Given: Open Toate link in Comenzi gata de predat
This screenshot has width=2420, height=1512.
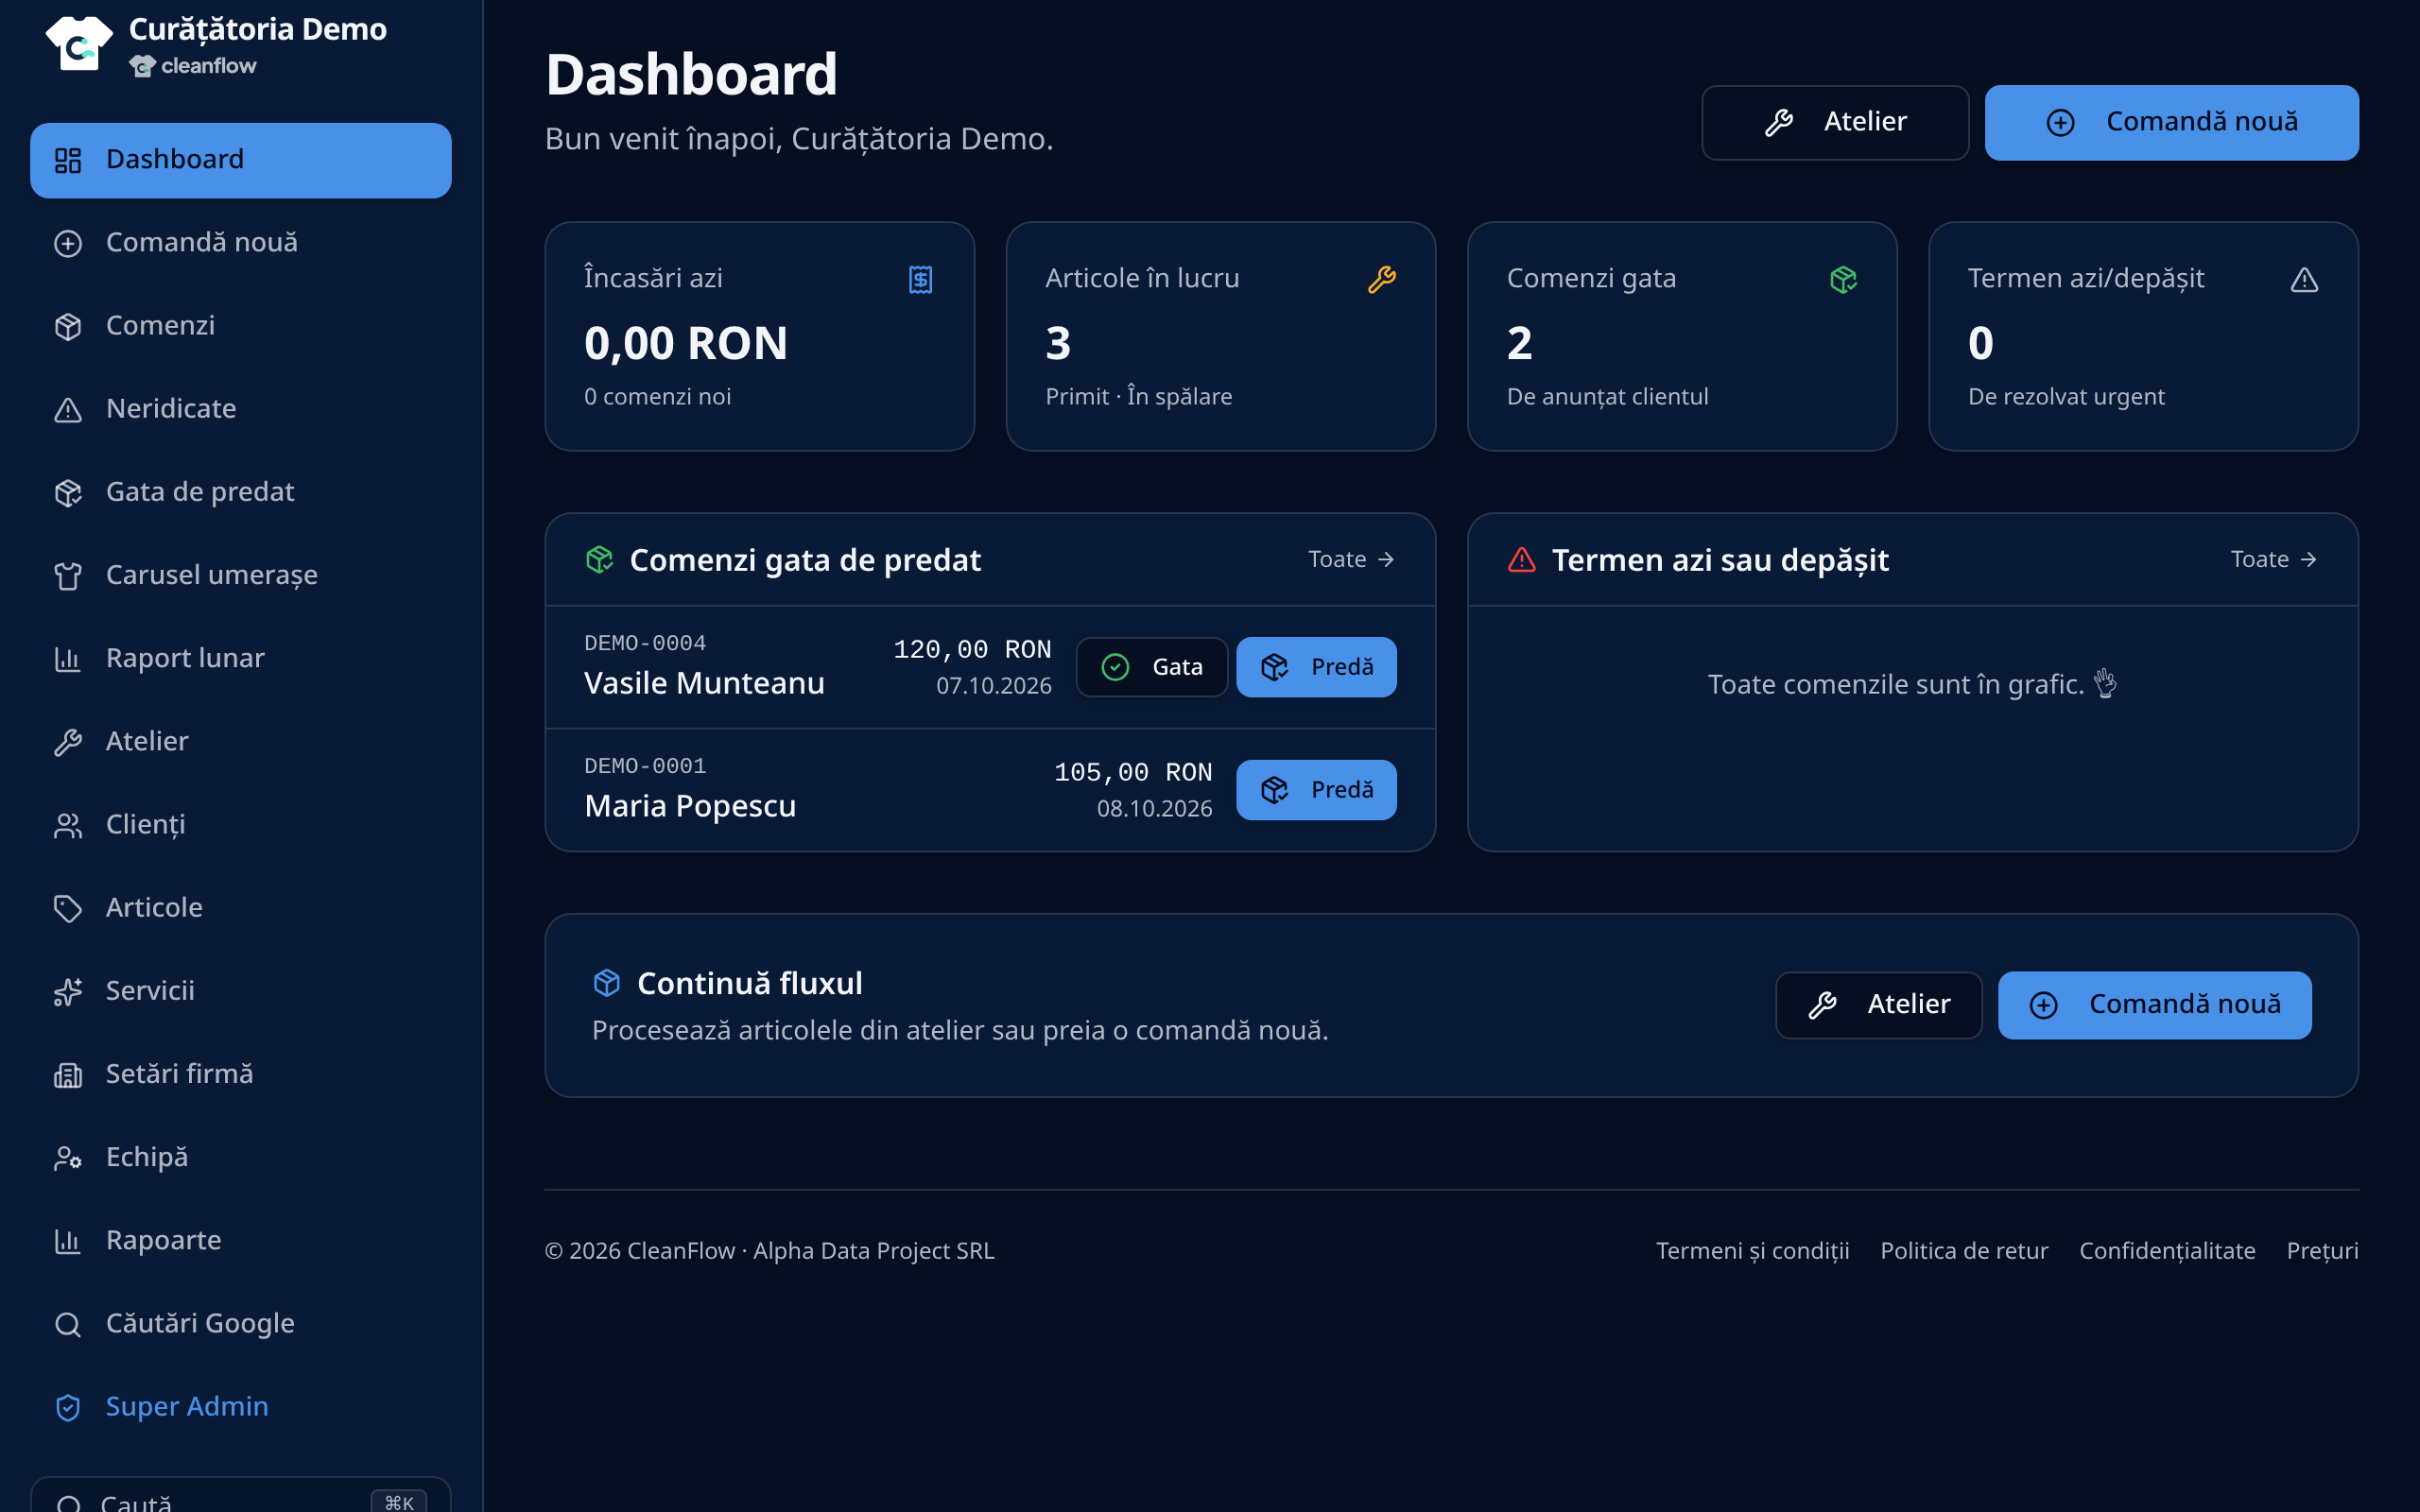Looking at the screenshot, I should pos(1352,560).
